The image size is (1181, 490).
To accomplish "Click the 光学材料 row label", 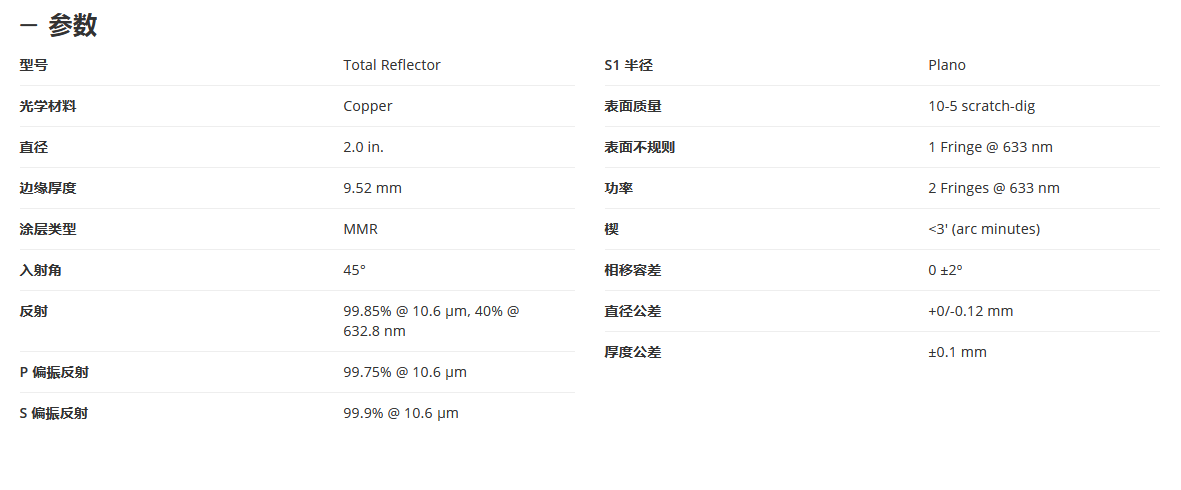I will pyautogui.click(x=47, y=106).
